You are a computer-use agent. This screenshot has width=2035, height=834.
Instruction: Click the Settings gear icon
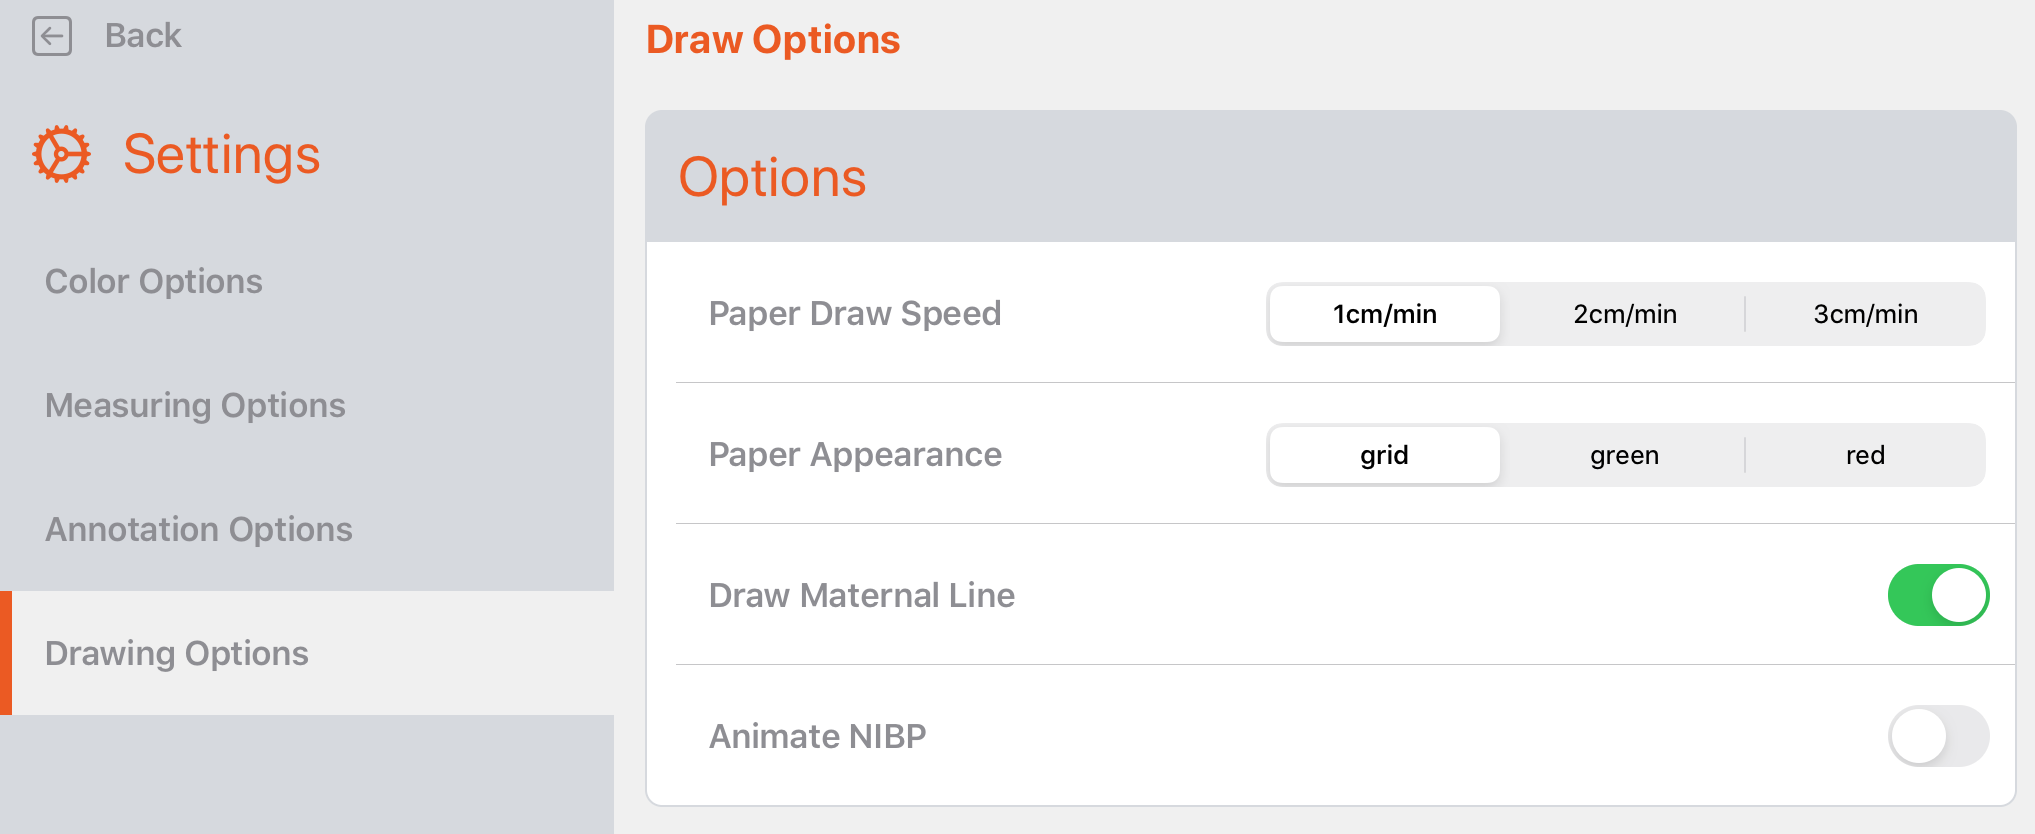click(x=61, y=154)
